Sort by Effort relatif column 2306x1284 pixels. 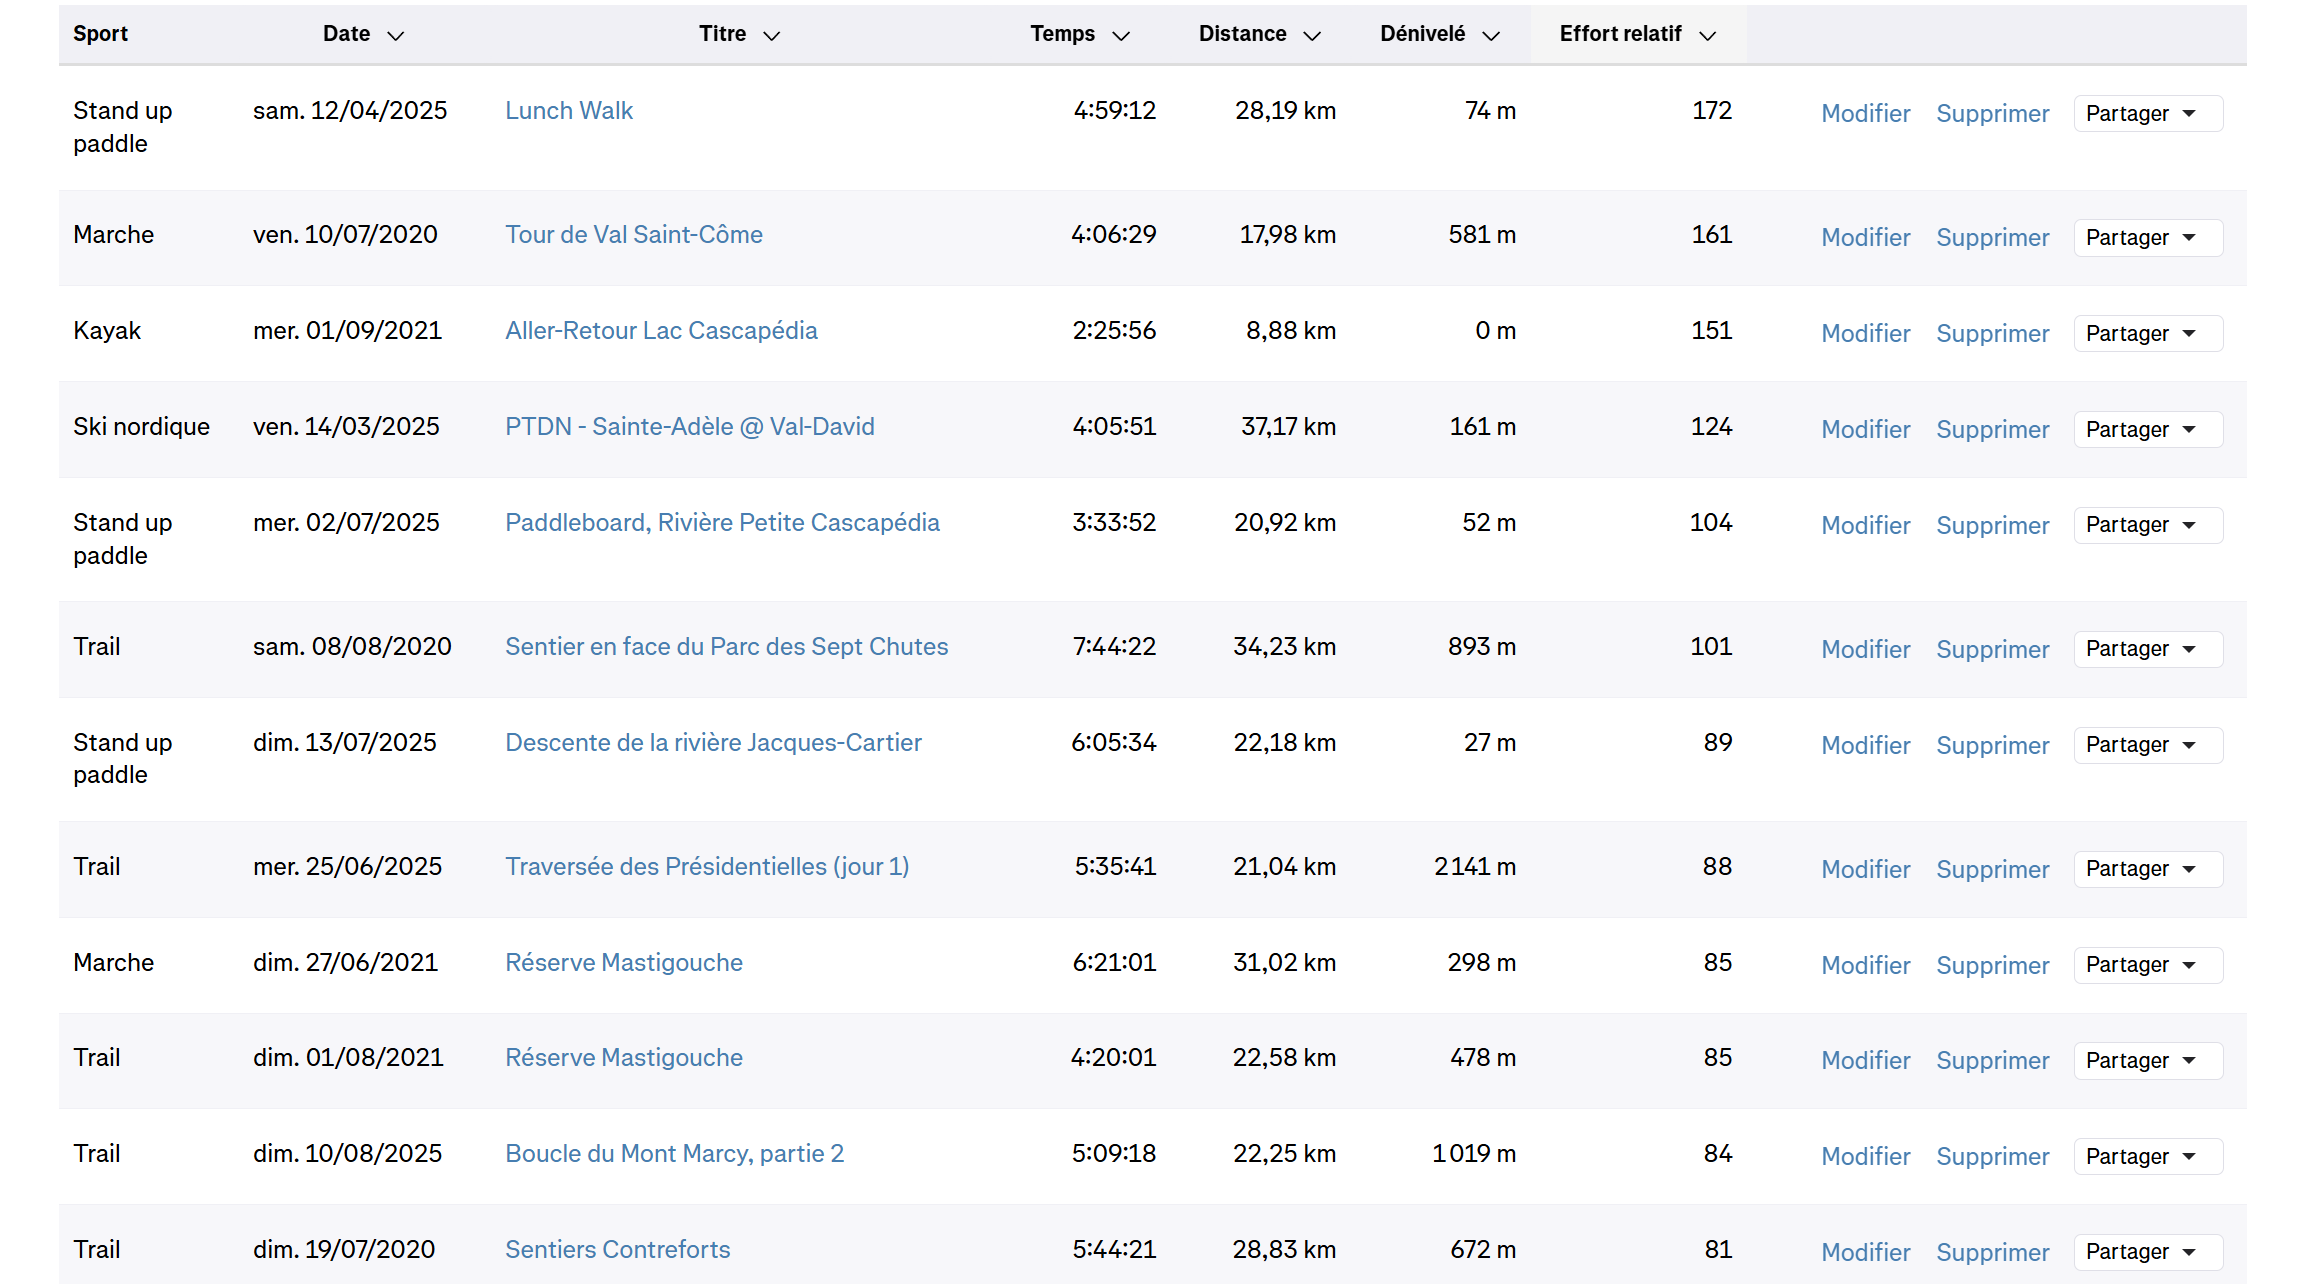click(1636, 34)
